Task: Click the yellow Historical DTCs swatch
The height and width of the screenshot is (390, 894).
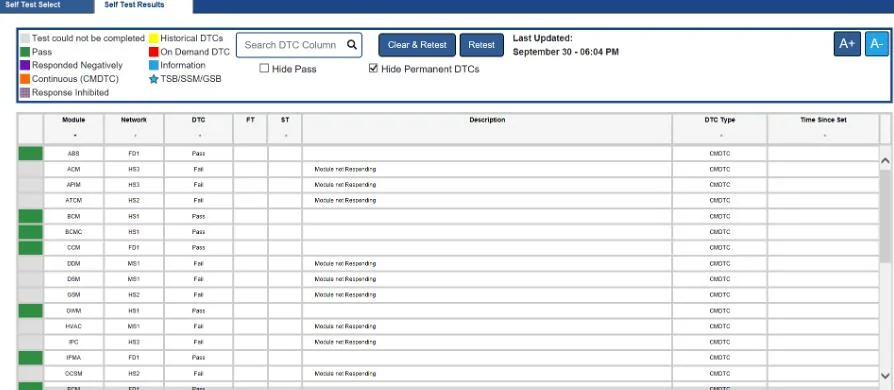Action: click(x=153, y=38)
